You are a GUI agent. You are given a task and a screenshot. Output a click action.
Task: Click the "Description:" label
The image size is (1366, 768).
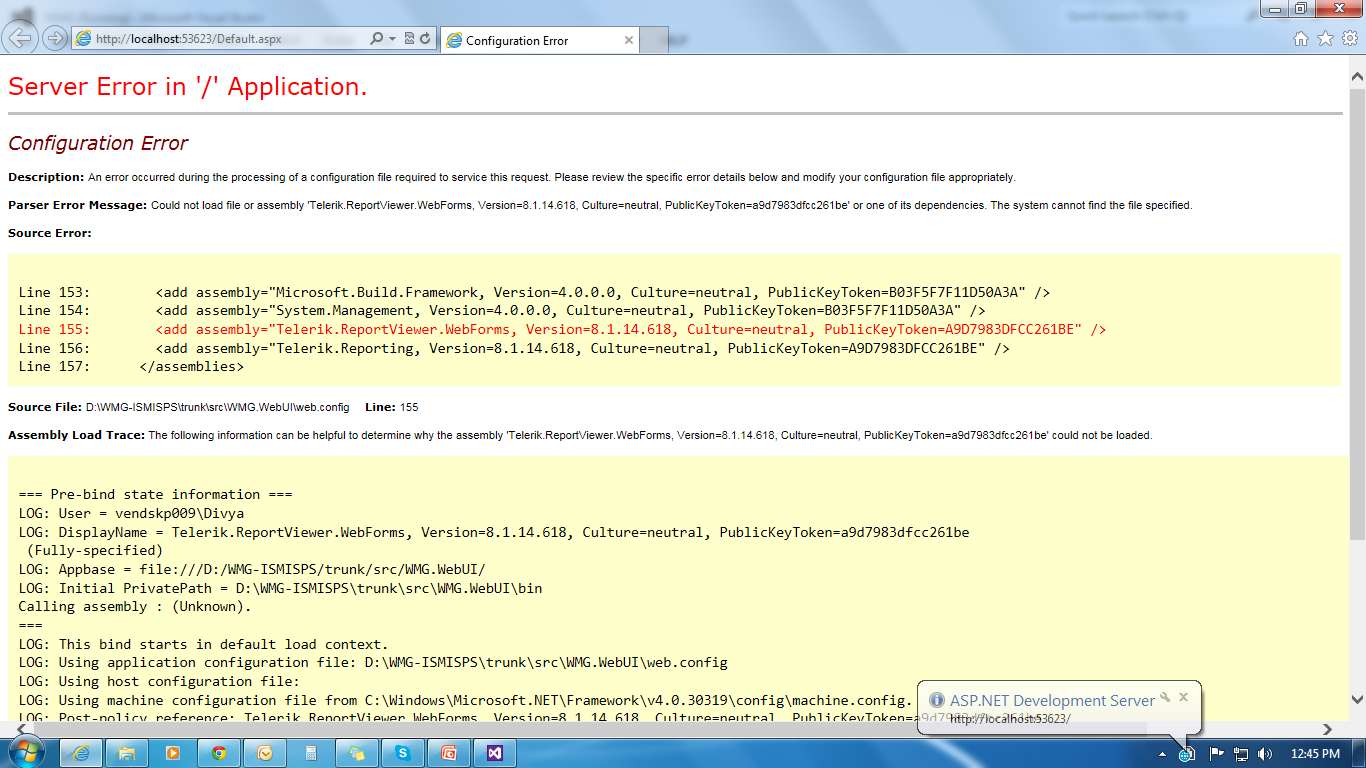click(46, 177)
